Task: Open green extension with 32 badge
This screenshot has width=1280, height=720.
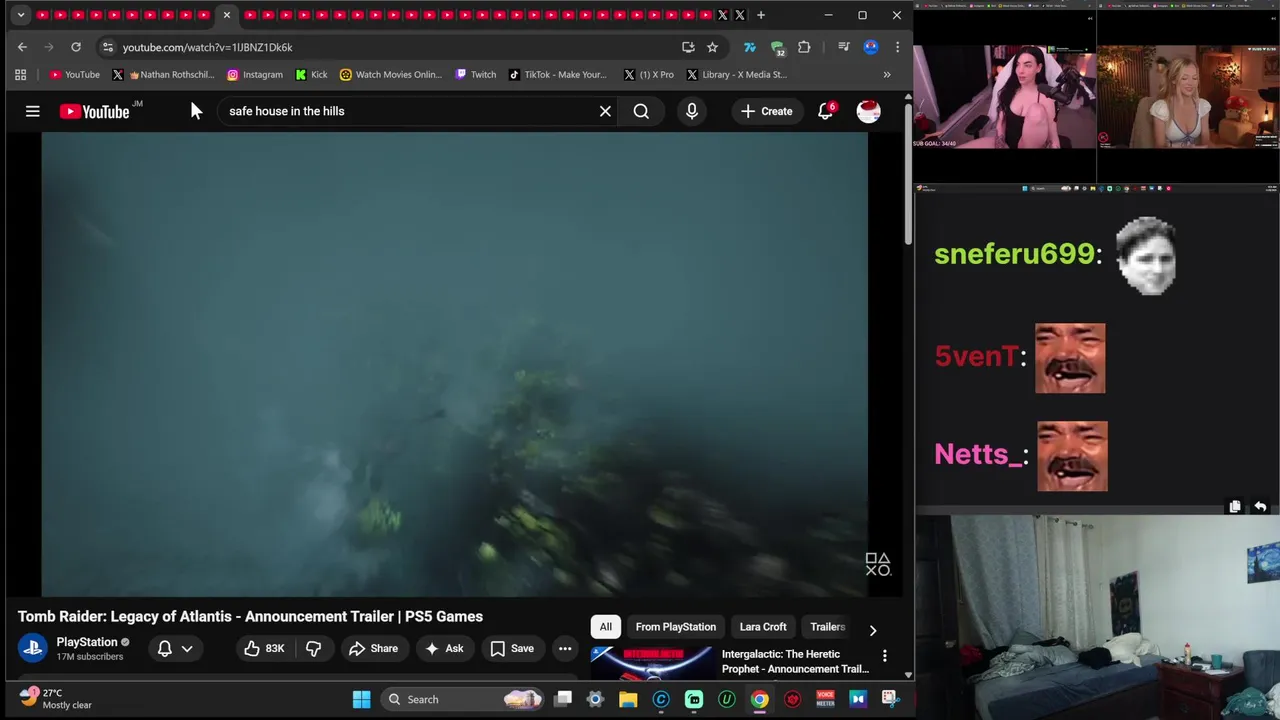Action: point(777,47)
